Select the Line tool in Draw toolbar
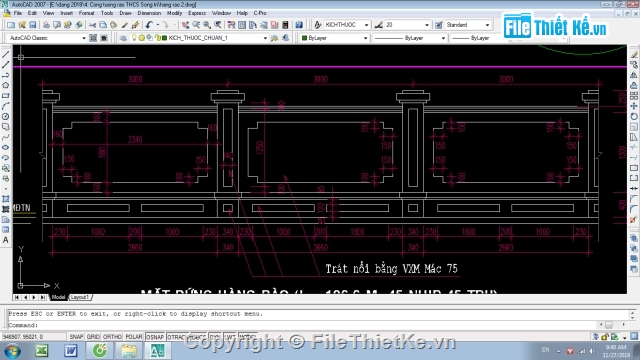640x360 pixels. [x=5, y=54]
